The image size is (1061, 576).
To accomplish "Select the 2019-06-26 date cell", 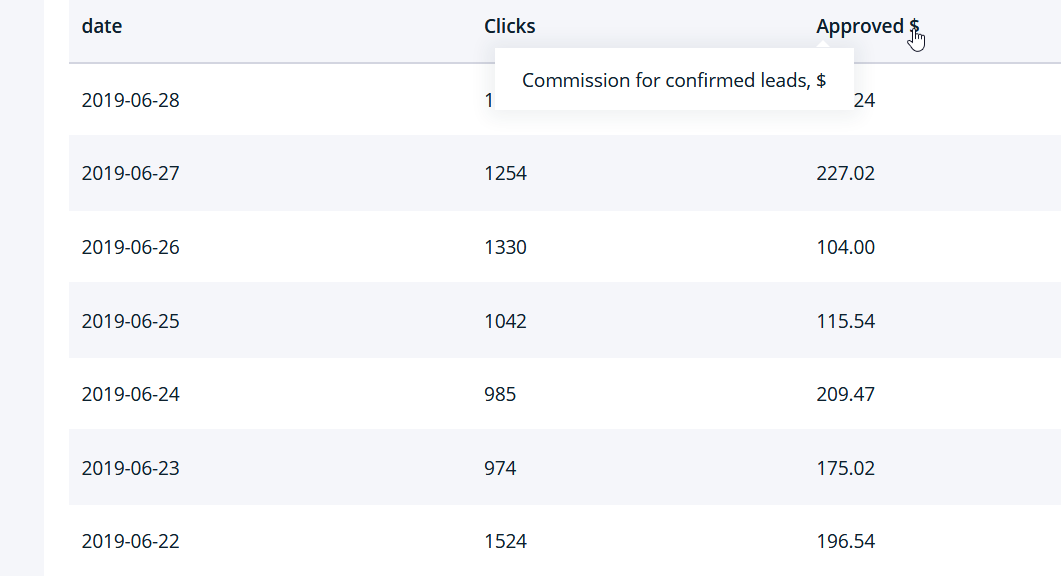I will pyautogui.click(x=131, y=247).
